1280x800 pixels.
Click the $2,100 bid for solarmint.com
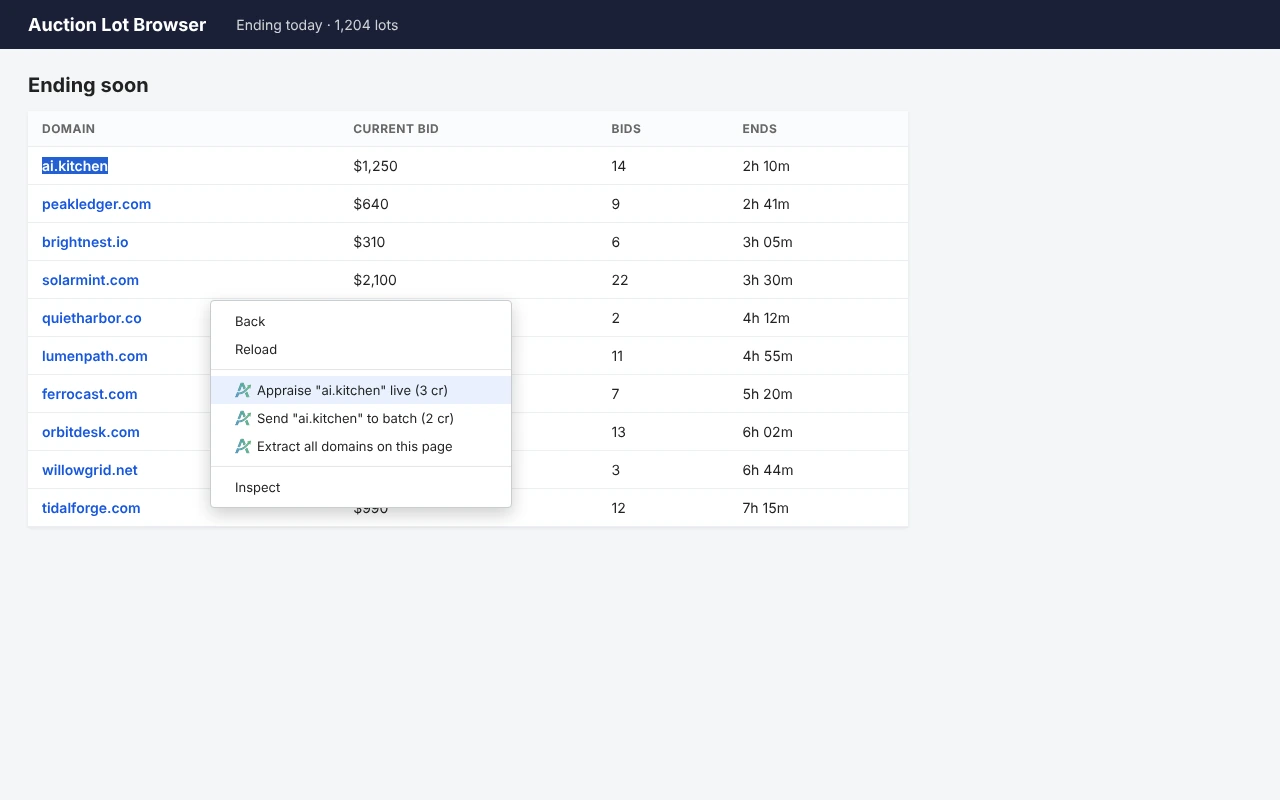375,280
